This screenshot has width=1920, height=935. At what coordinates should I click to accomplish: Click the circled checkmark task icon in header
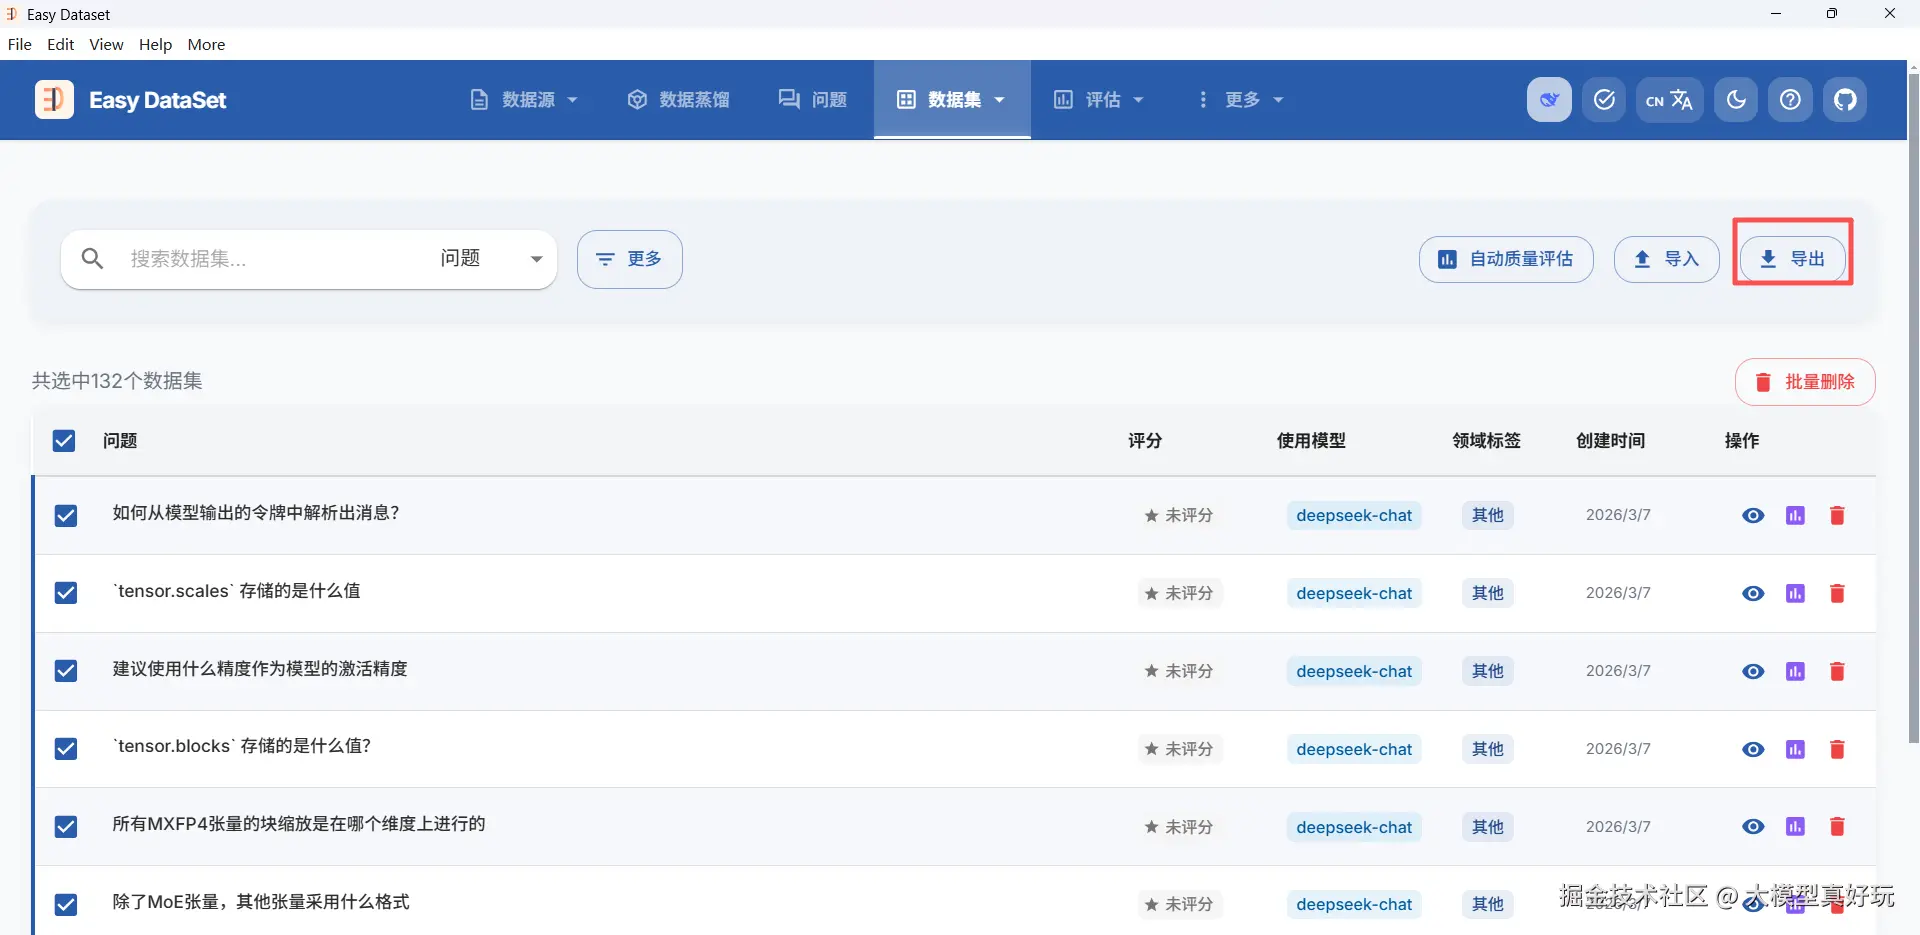click(x=1604, y=100)
